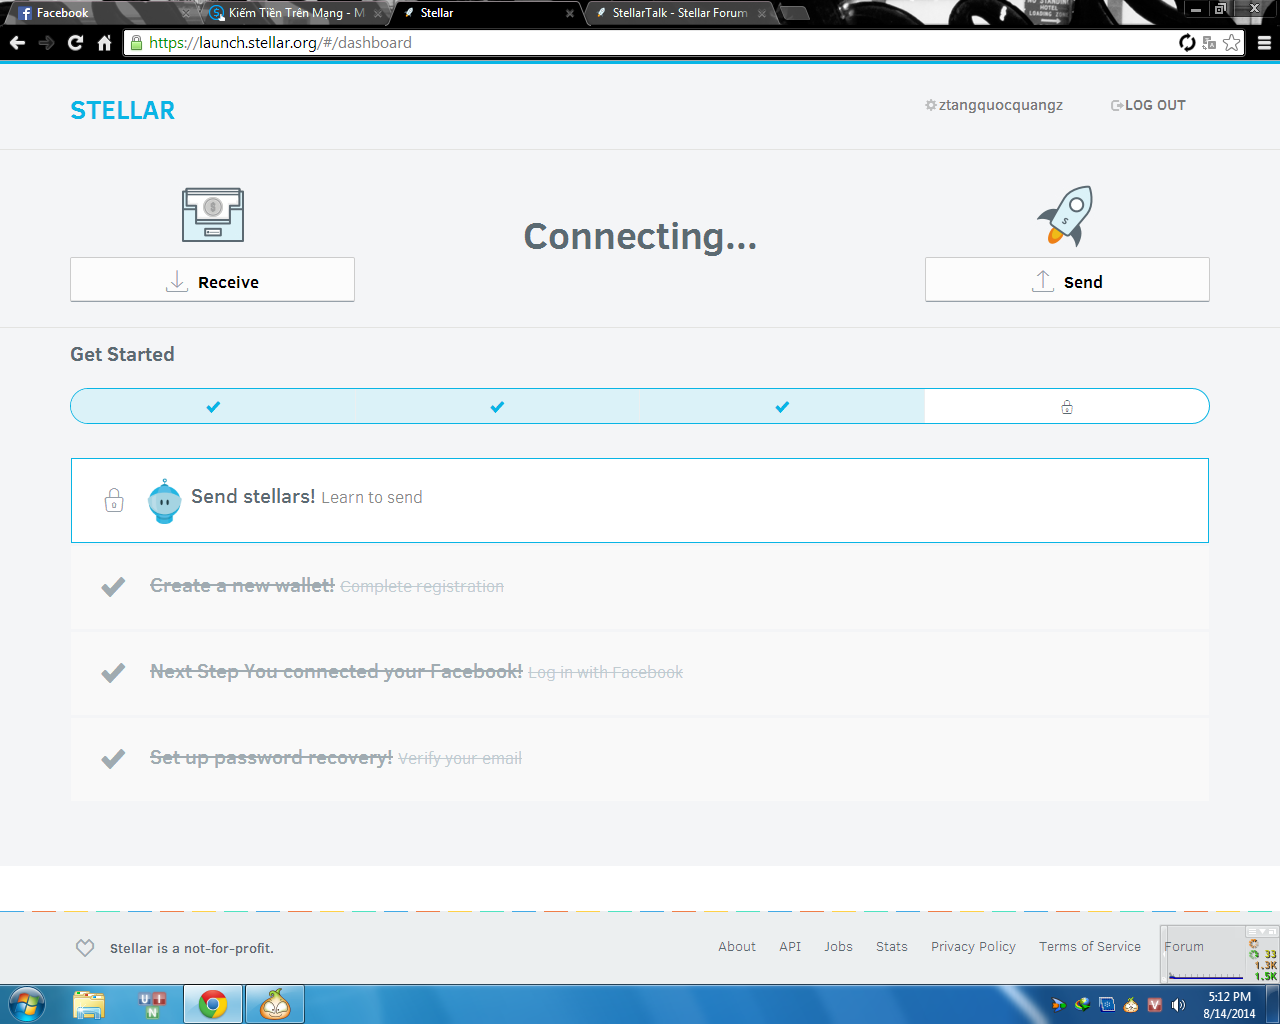
Task: Open the UniKey app in the taskbar
Action: point(152,1004)
